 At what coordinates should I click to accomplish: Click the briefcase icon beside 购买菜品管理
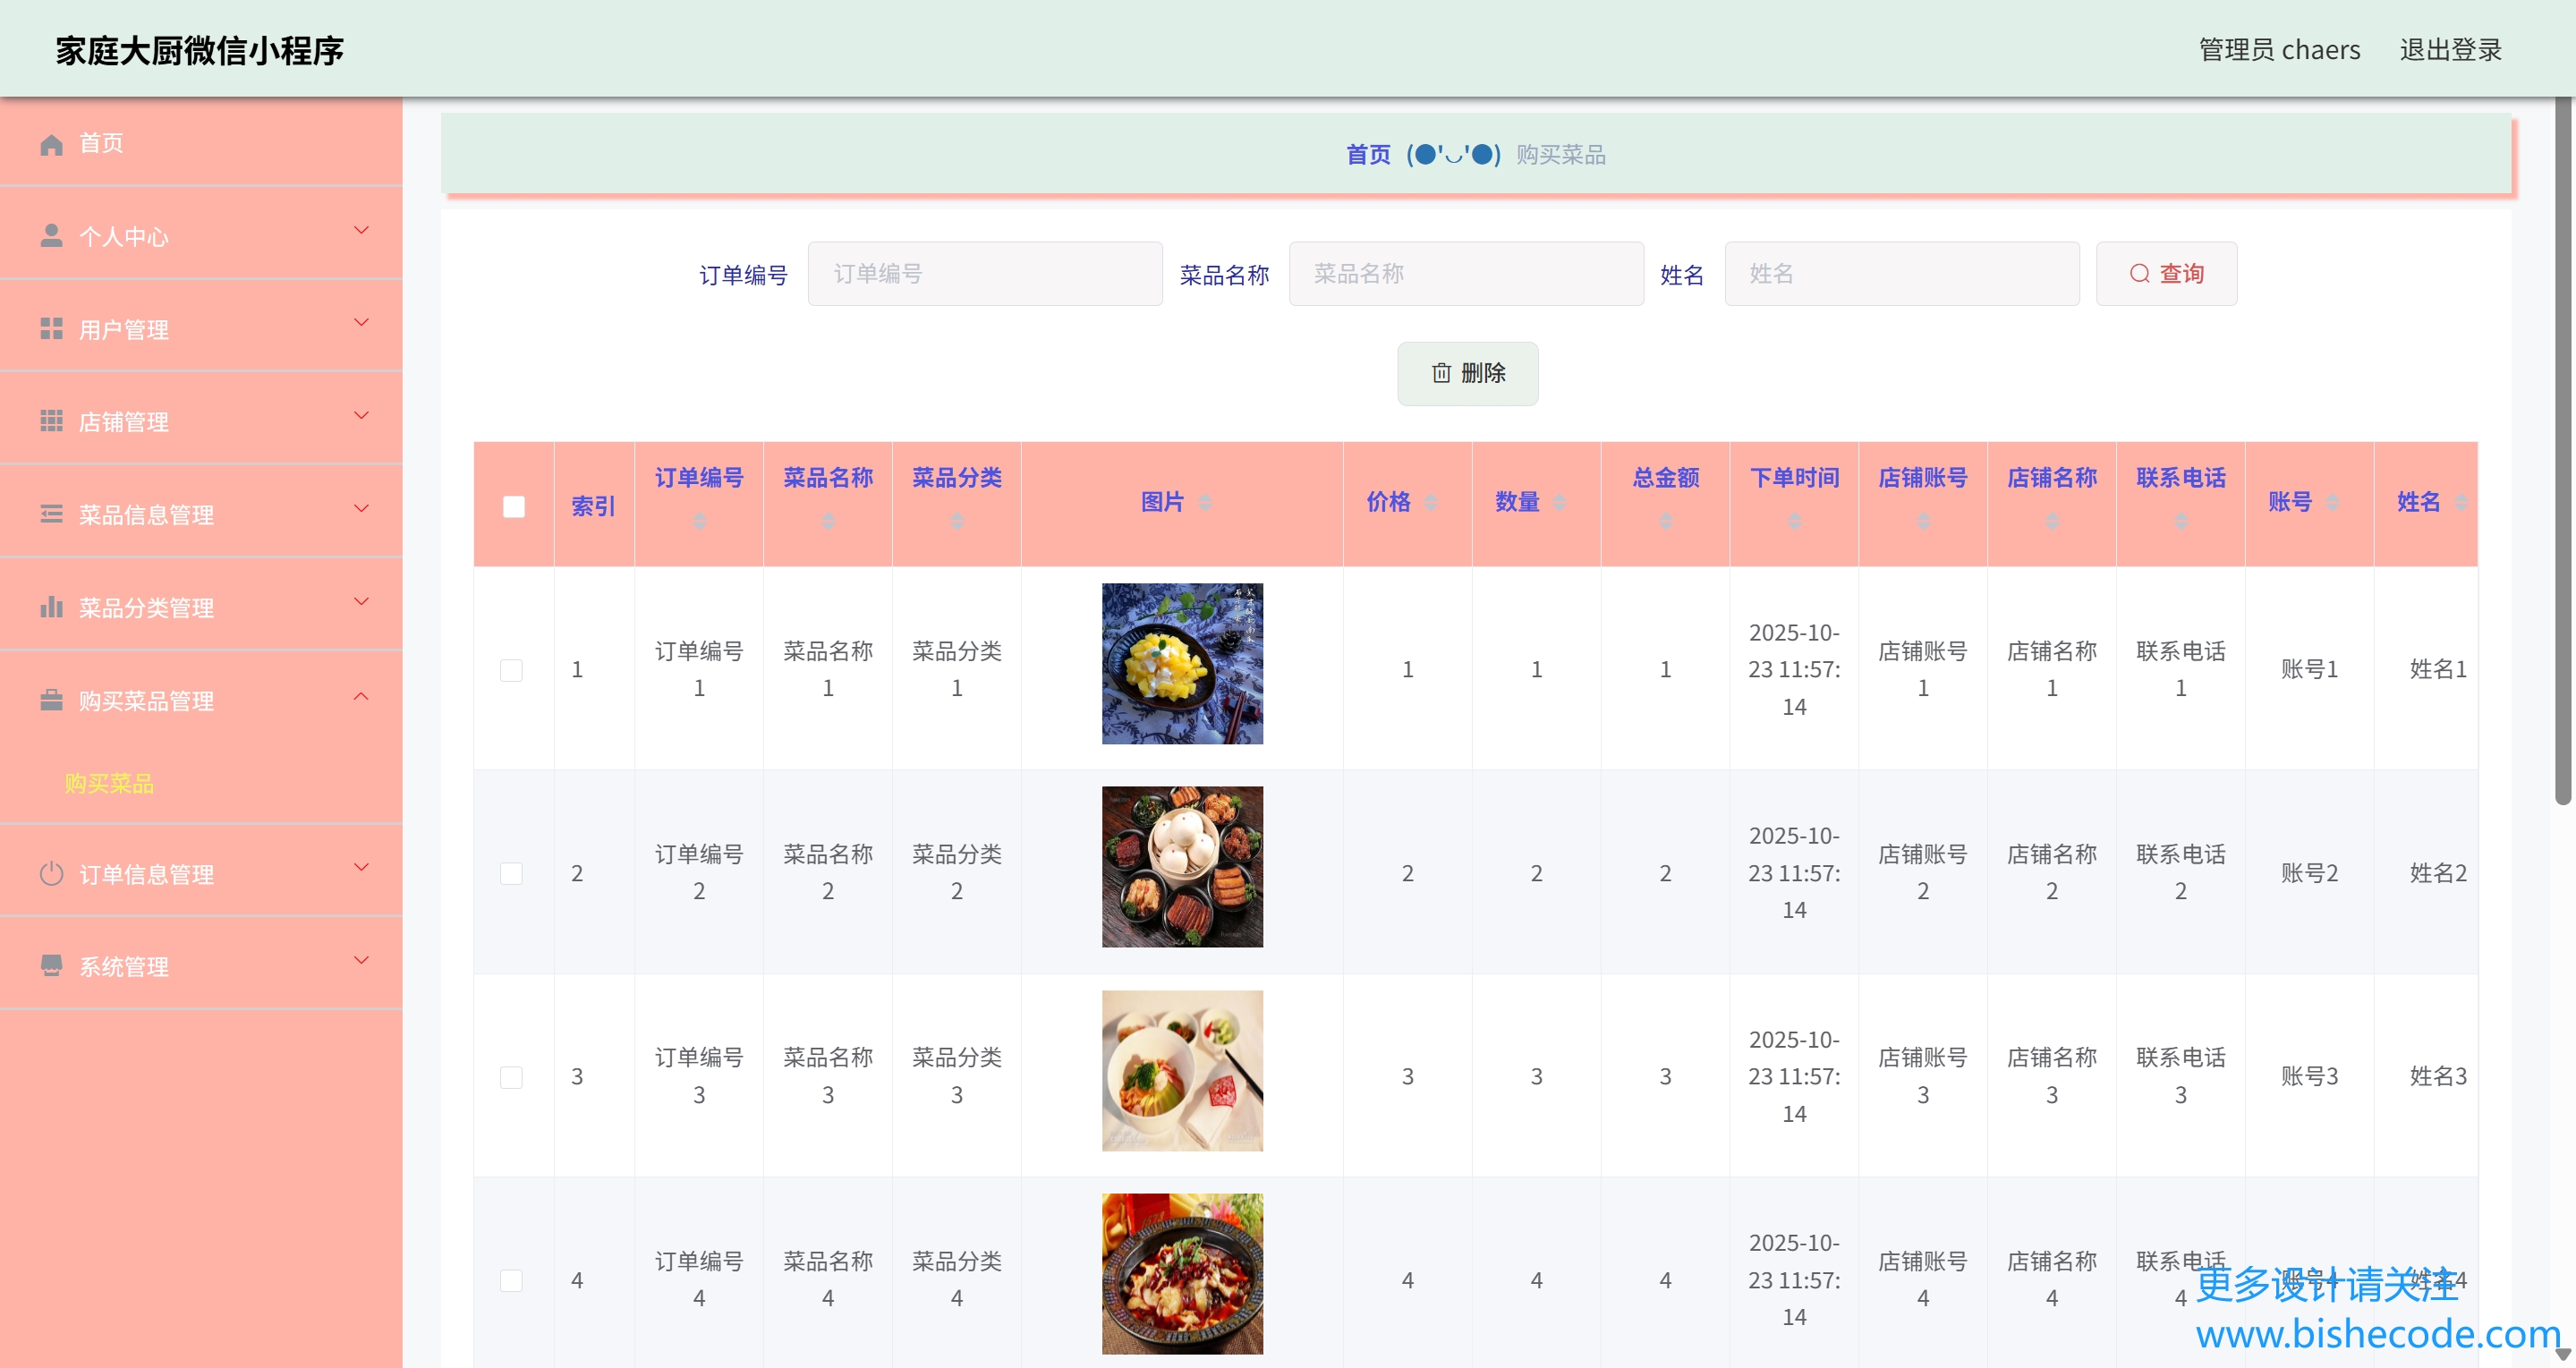point(51,700)
